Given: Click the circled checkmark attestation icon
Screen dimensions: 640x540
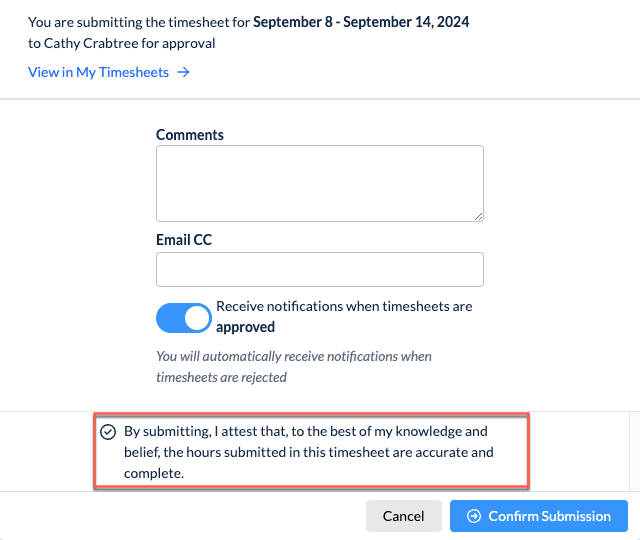Looking at the screenshot, I should [x=108, y=432].
